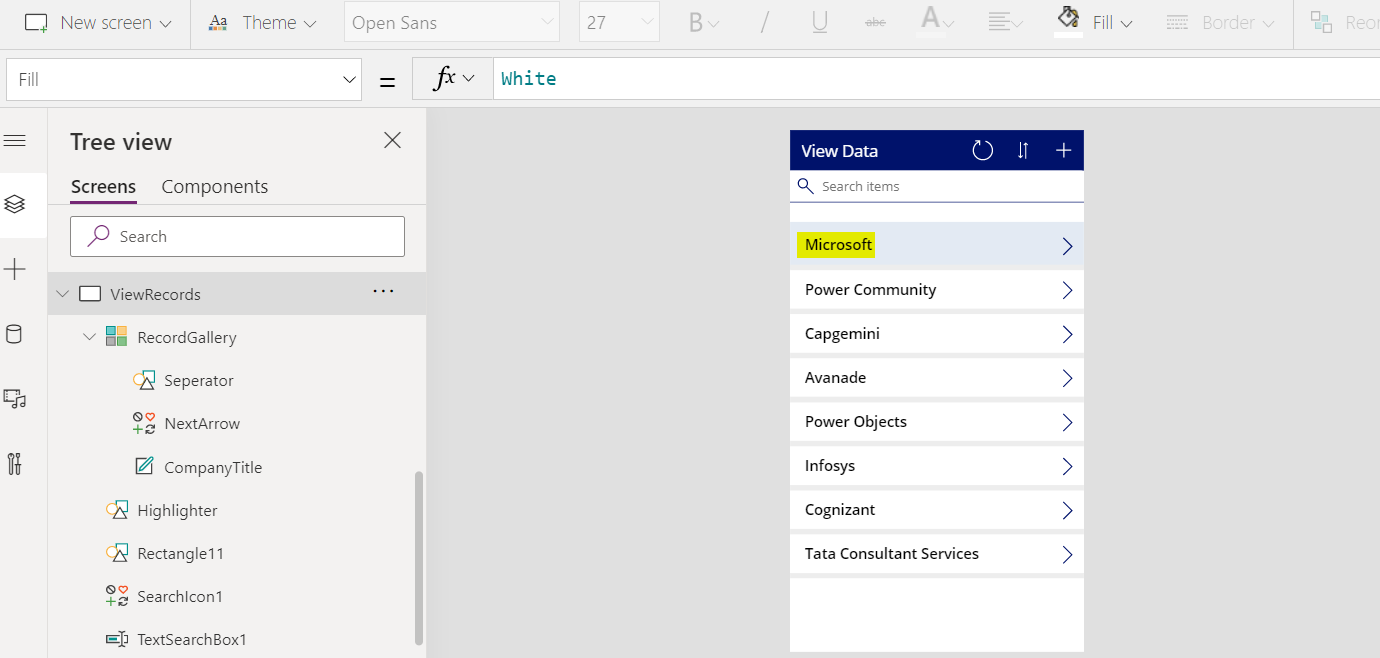Open the Theme dropdown

262,22
